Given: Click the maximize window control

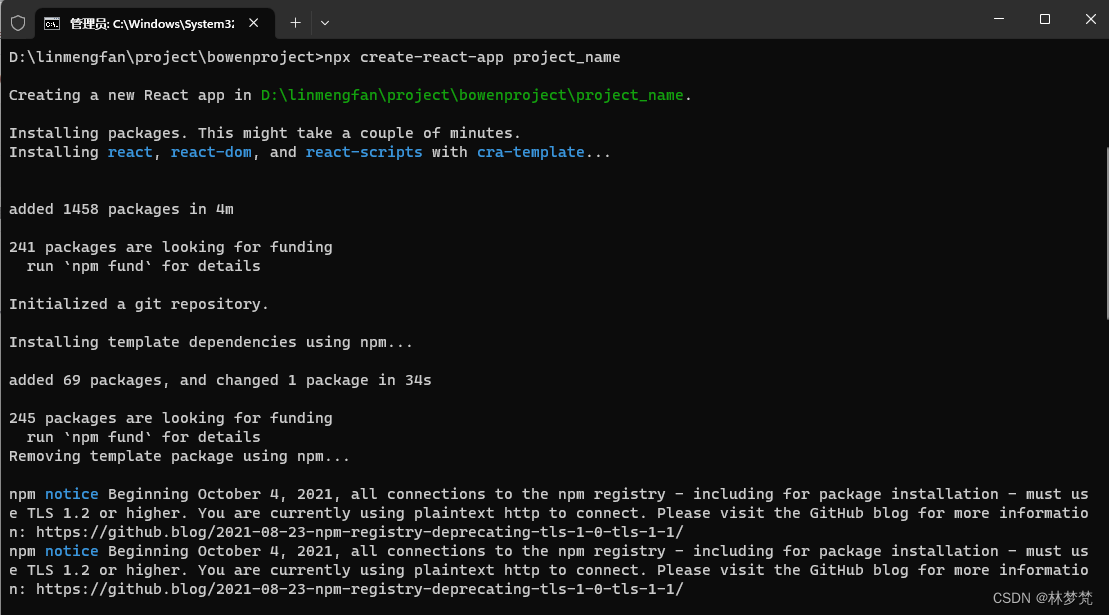Looking at the screenshot, I should (x=1044, y=19).
